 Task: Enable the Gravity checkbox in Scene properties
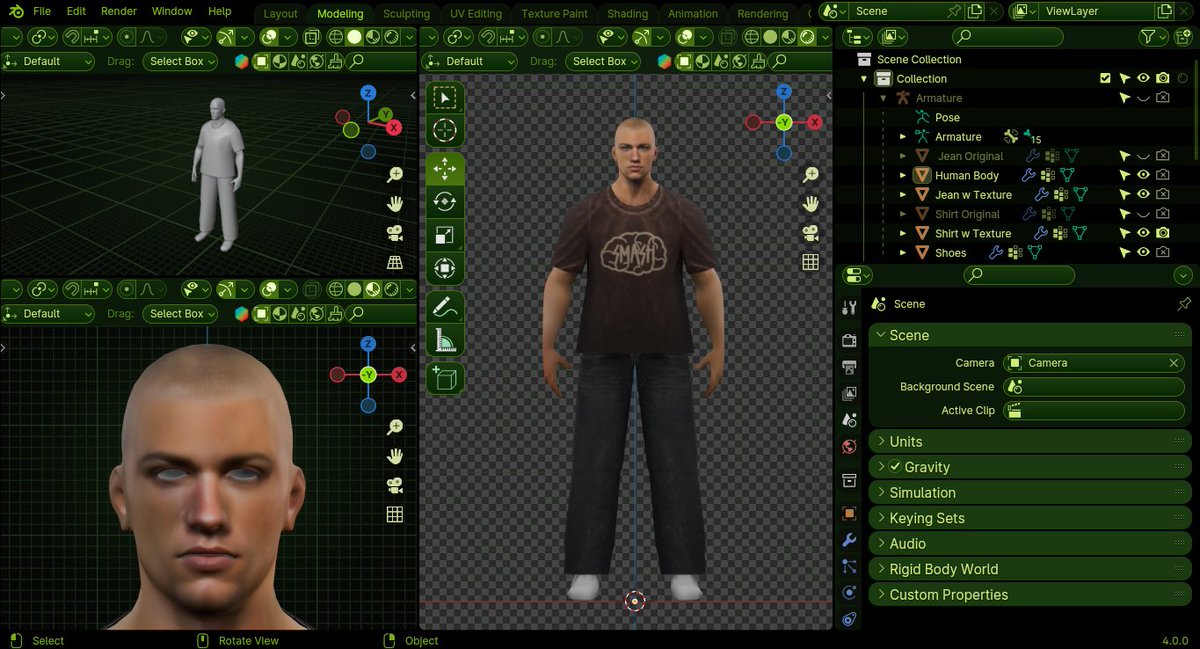click(x=896, y=467)
